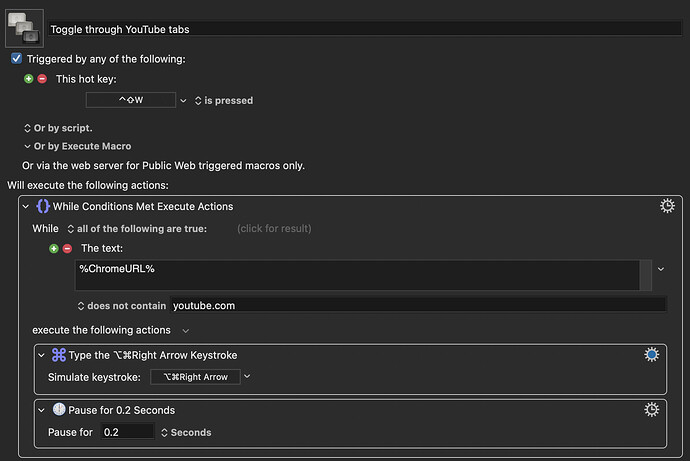This screenshot has width=690, height=461.
Task: Remove the hot key trigger with red minus
Action: click(x=42, y=78)
